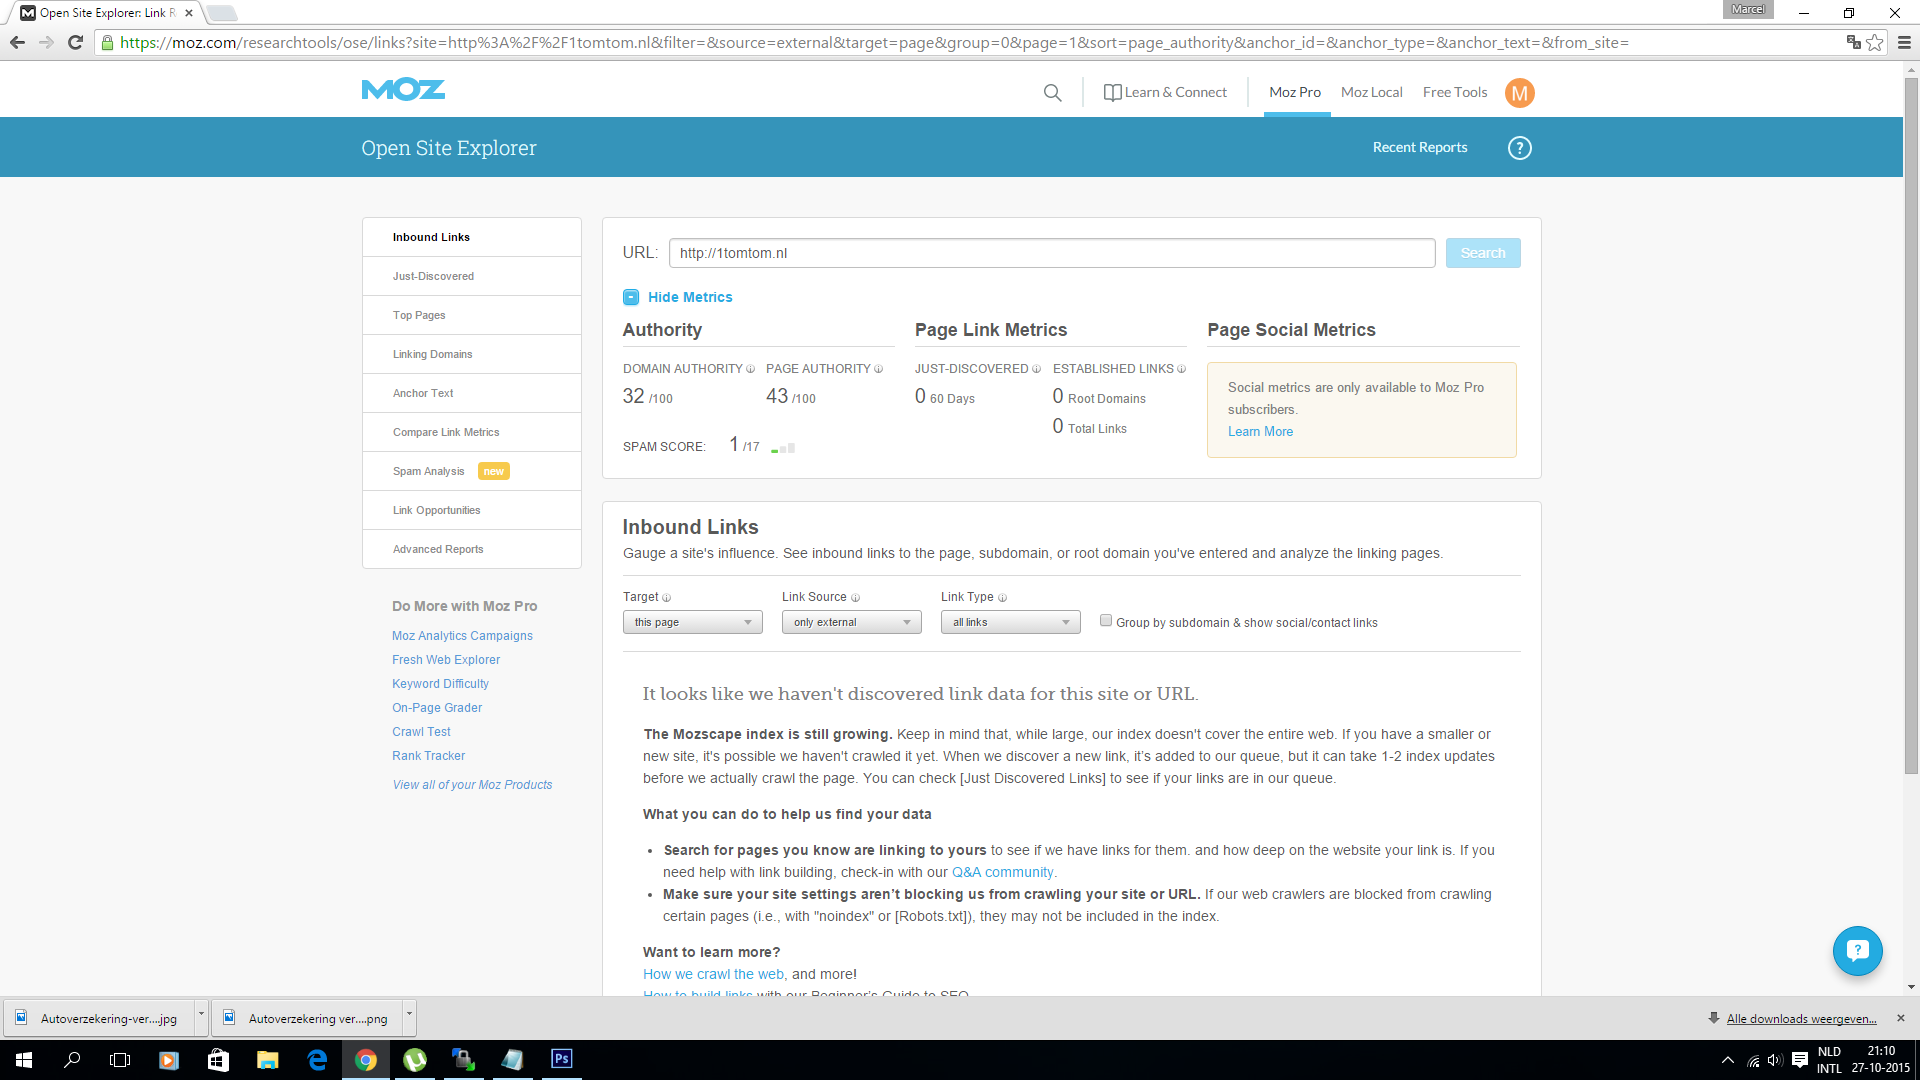Screen dimensions: 1920x1080
Task: Click the Link Type info icon
Action: 1003,598
